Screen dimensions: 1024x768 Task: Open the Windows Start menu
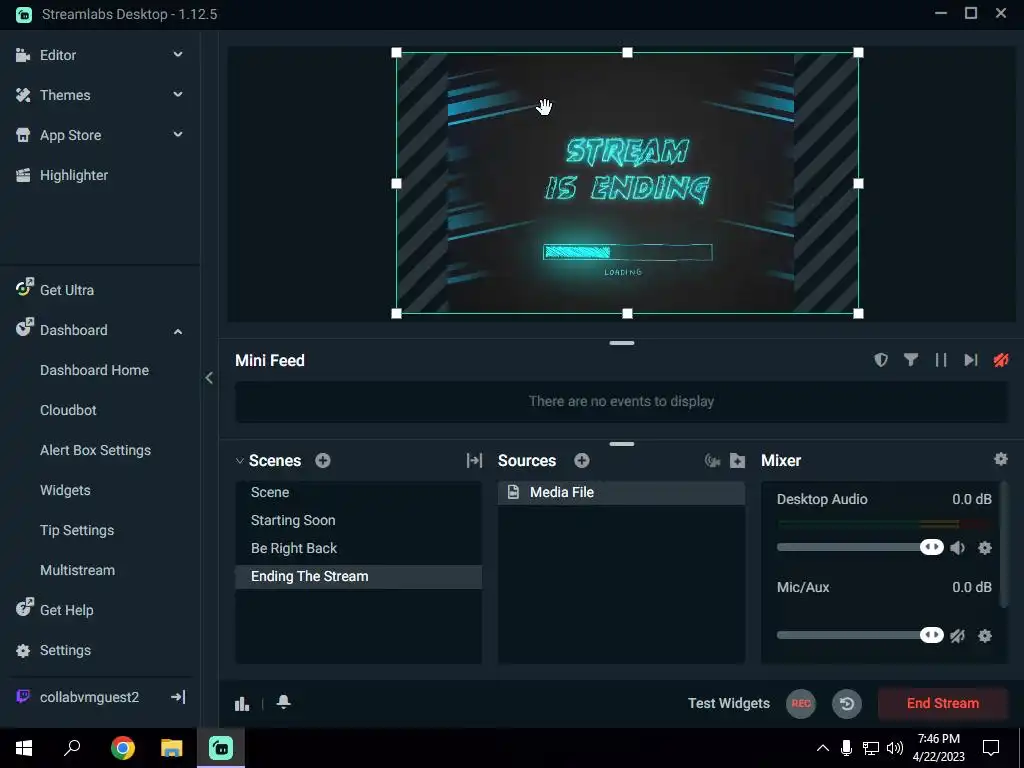pos(24,748)
